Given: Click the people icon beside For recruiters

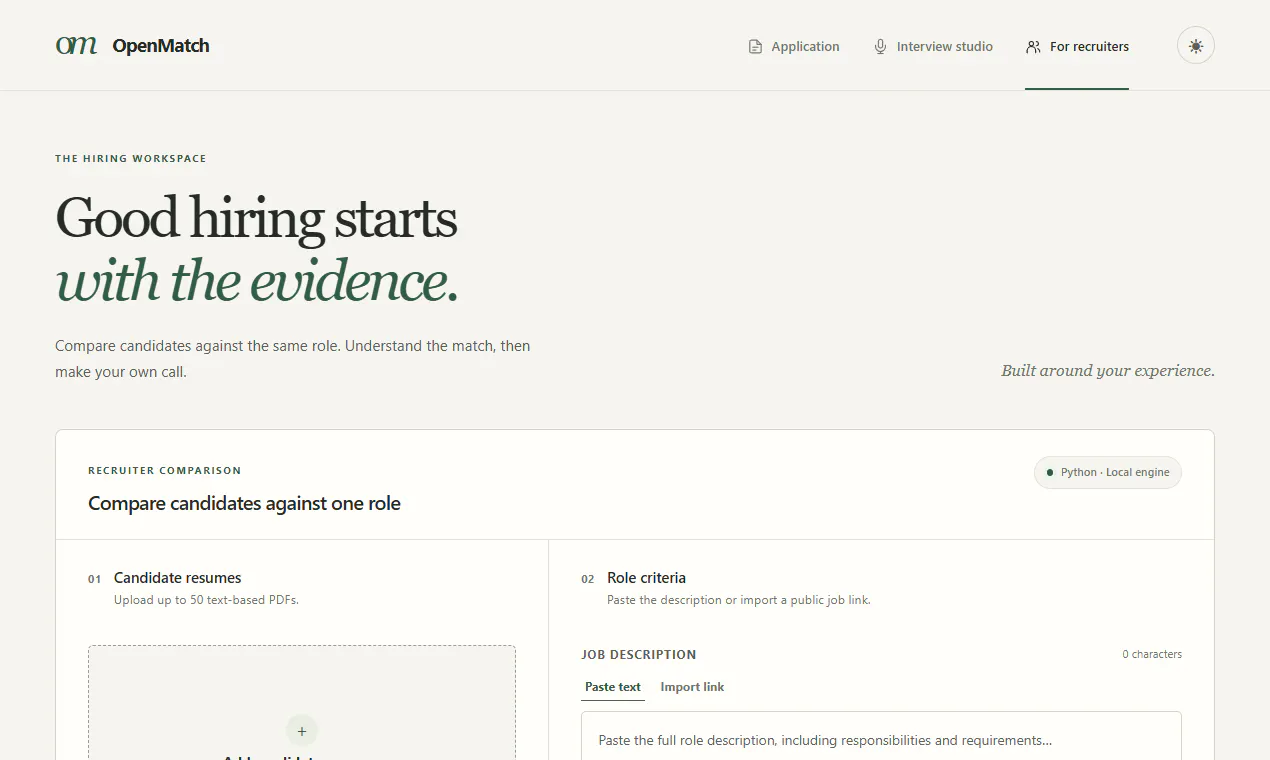Looking at the screenshot, I should click(1033, 47).
